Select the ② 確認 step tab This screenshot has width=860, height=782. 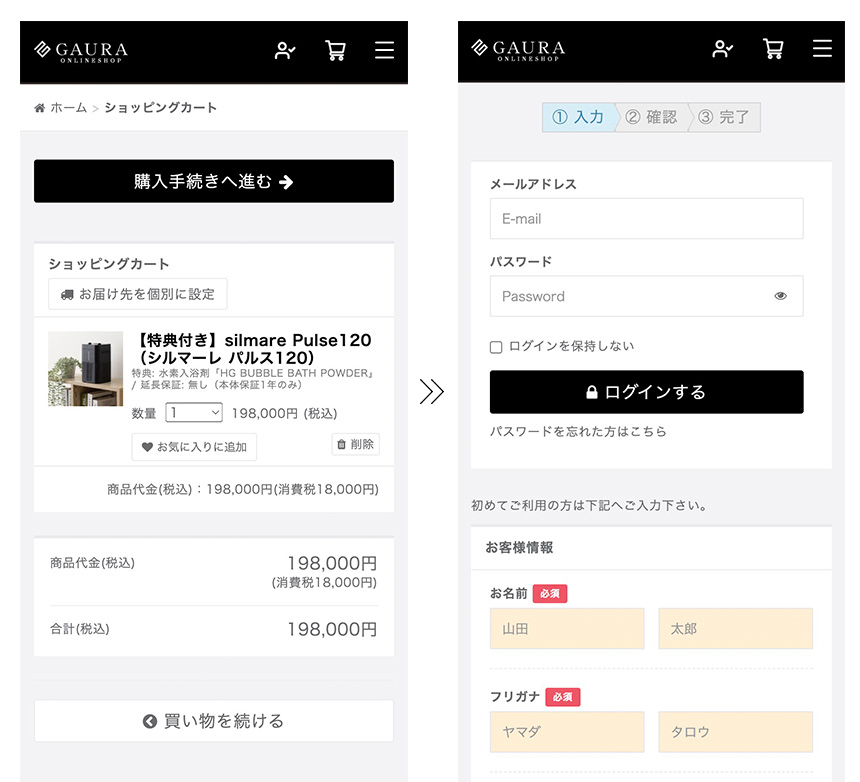pyautogui.click(x=652, y=117)
